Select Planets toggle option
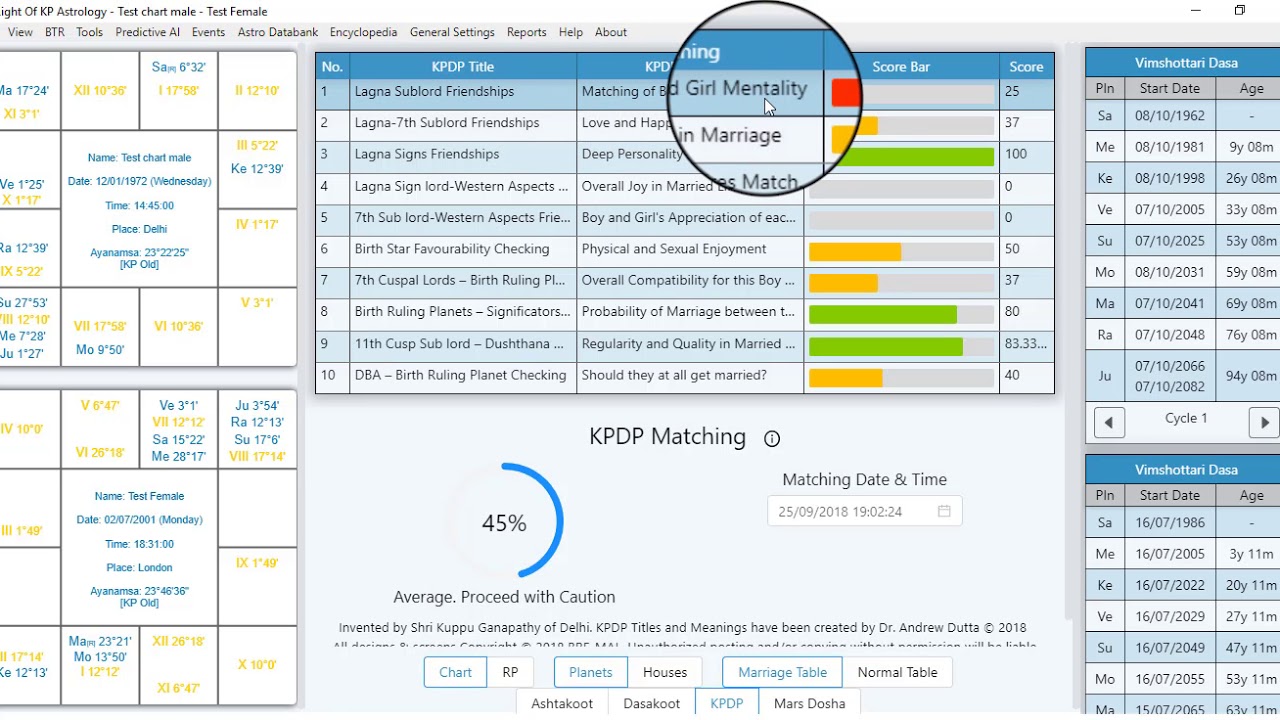This screenshot has width=1280, height=720. click(590, 672)
